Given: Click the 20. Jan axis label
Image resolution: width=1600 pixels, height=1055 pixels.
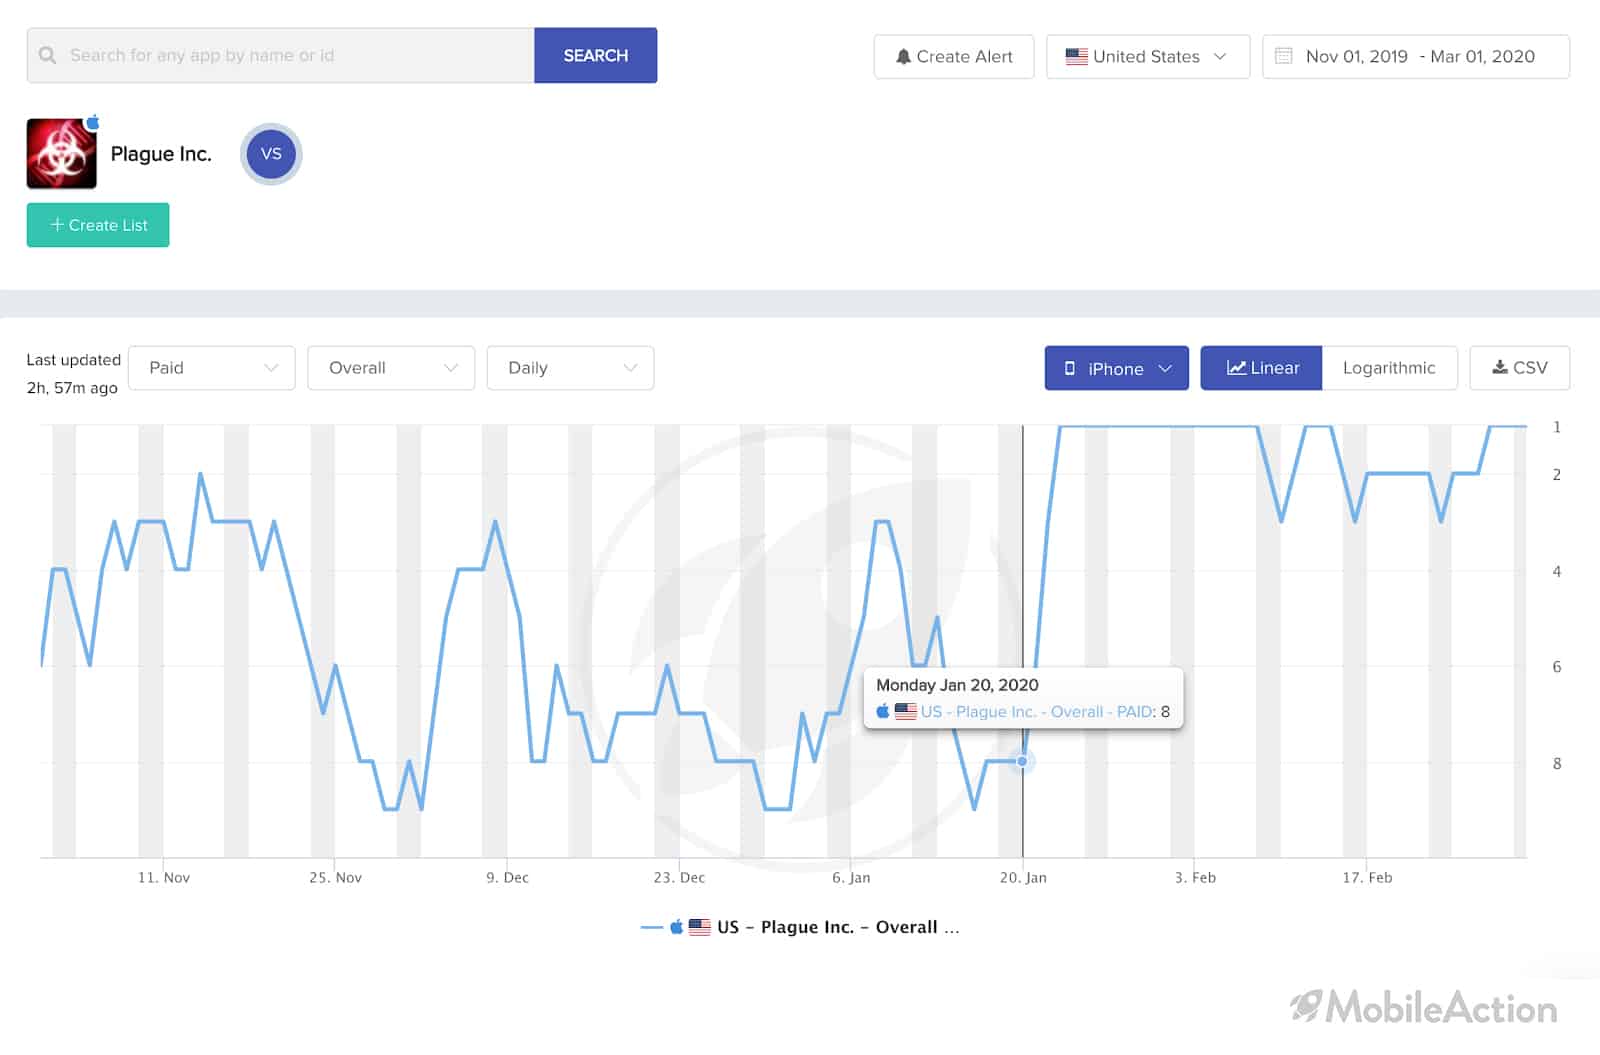Looking at the screenshot, I should point(1023,877).
